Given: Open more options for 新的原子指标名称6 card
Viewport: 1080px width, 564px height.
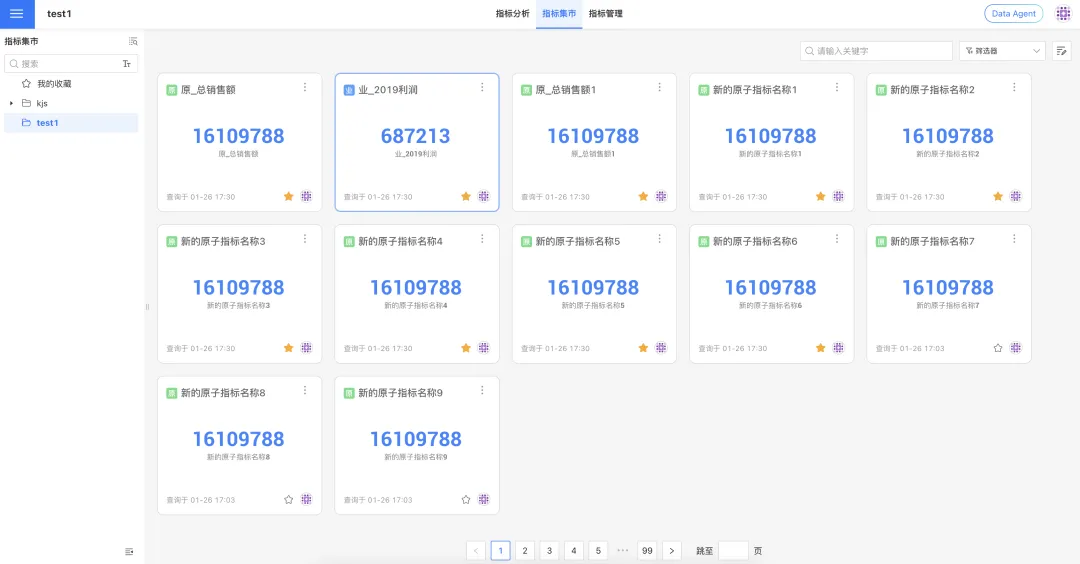Looking at the screenshot, I should point(837,239).
